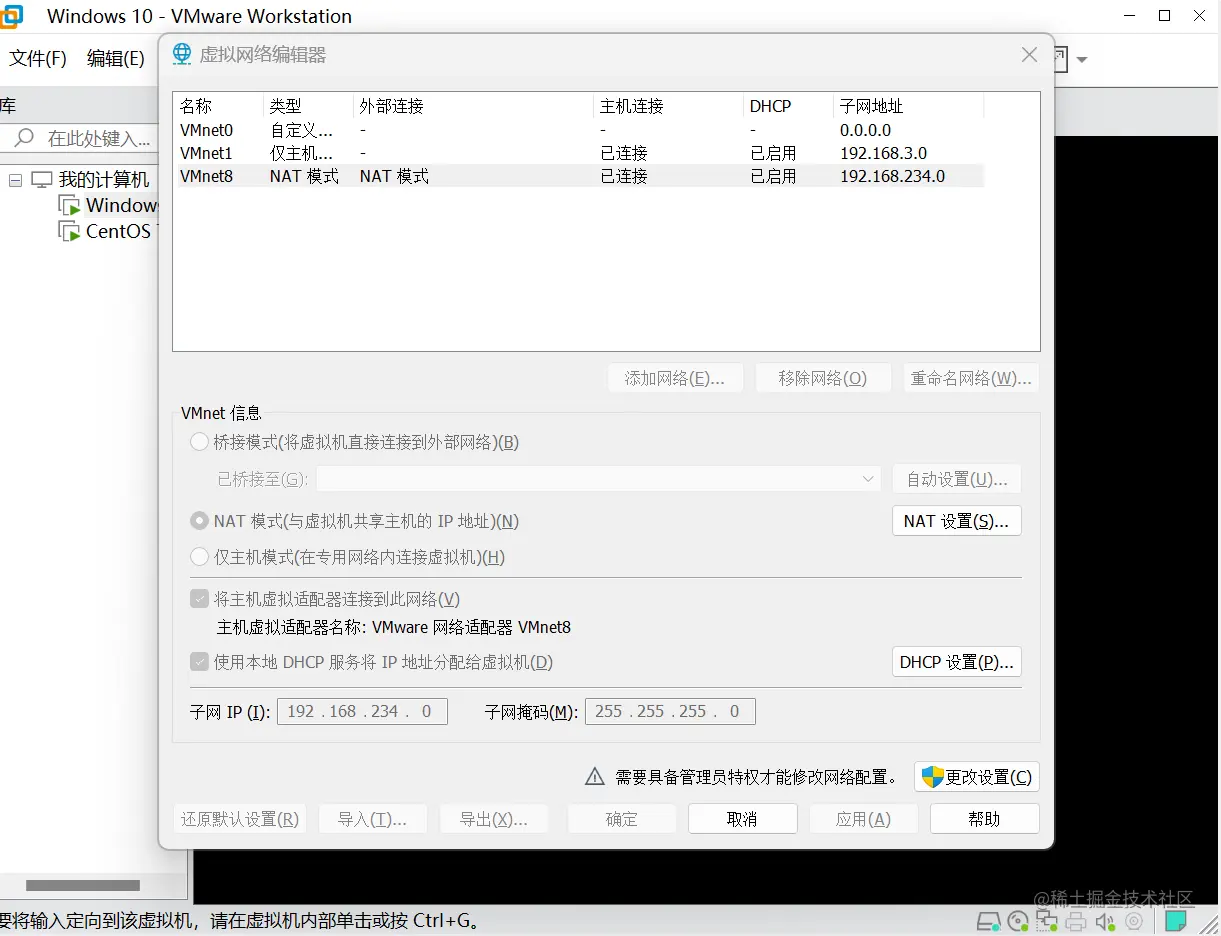Click the running VM icon beside Windows entry
This screenshot has width=1221, height=936.
click(69, 206)
